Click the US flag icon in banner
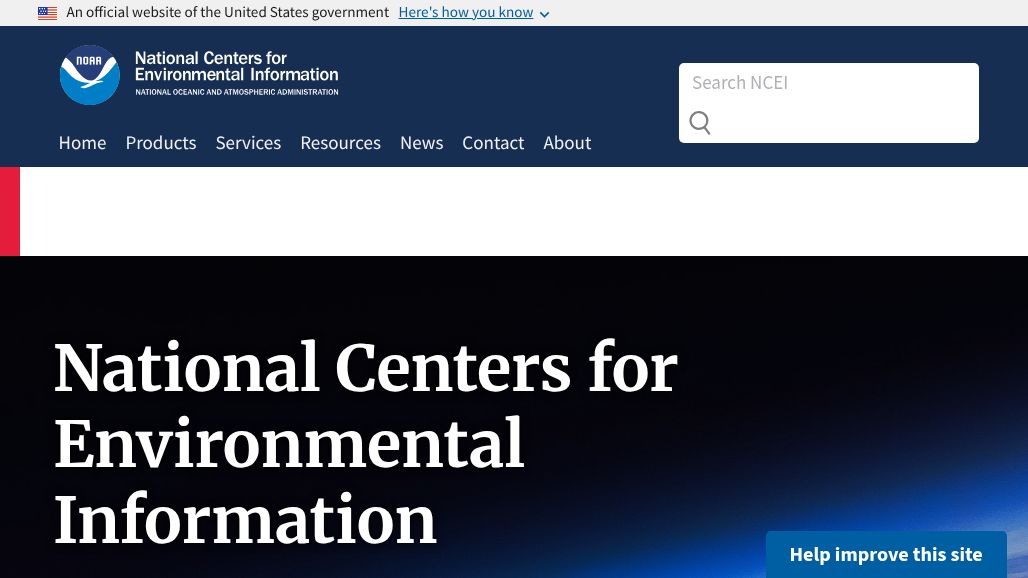The height and width of the screenshot is (578, 1028). point(47,13)
